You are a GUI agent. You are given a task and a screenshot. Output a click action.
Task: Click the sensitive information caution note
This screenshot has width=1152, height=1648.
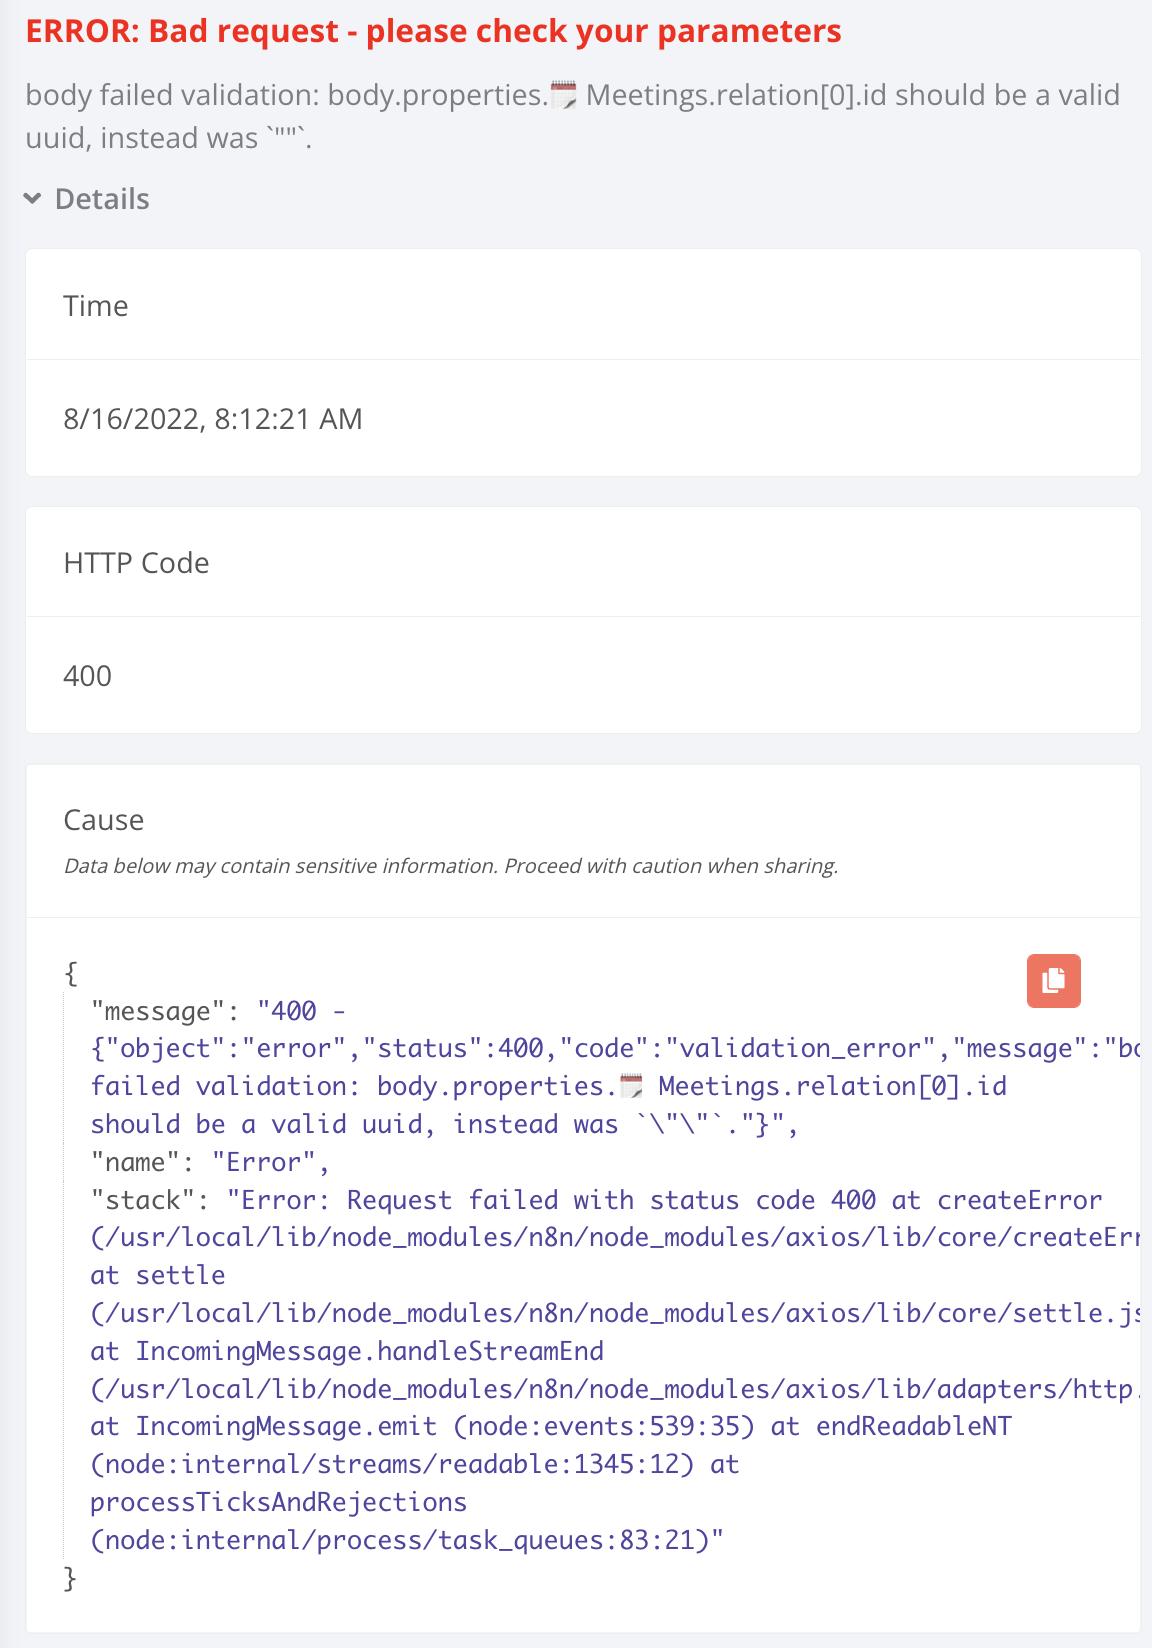click(x=451, y=866)
